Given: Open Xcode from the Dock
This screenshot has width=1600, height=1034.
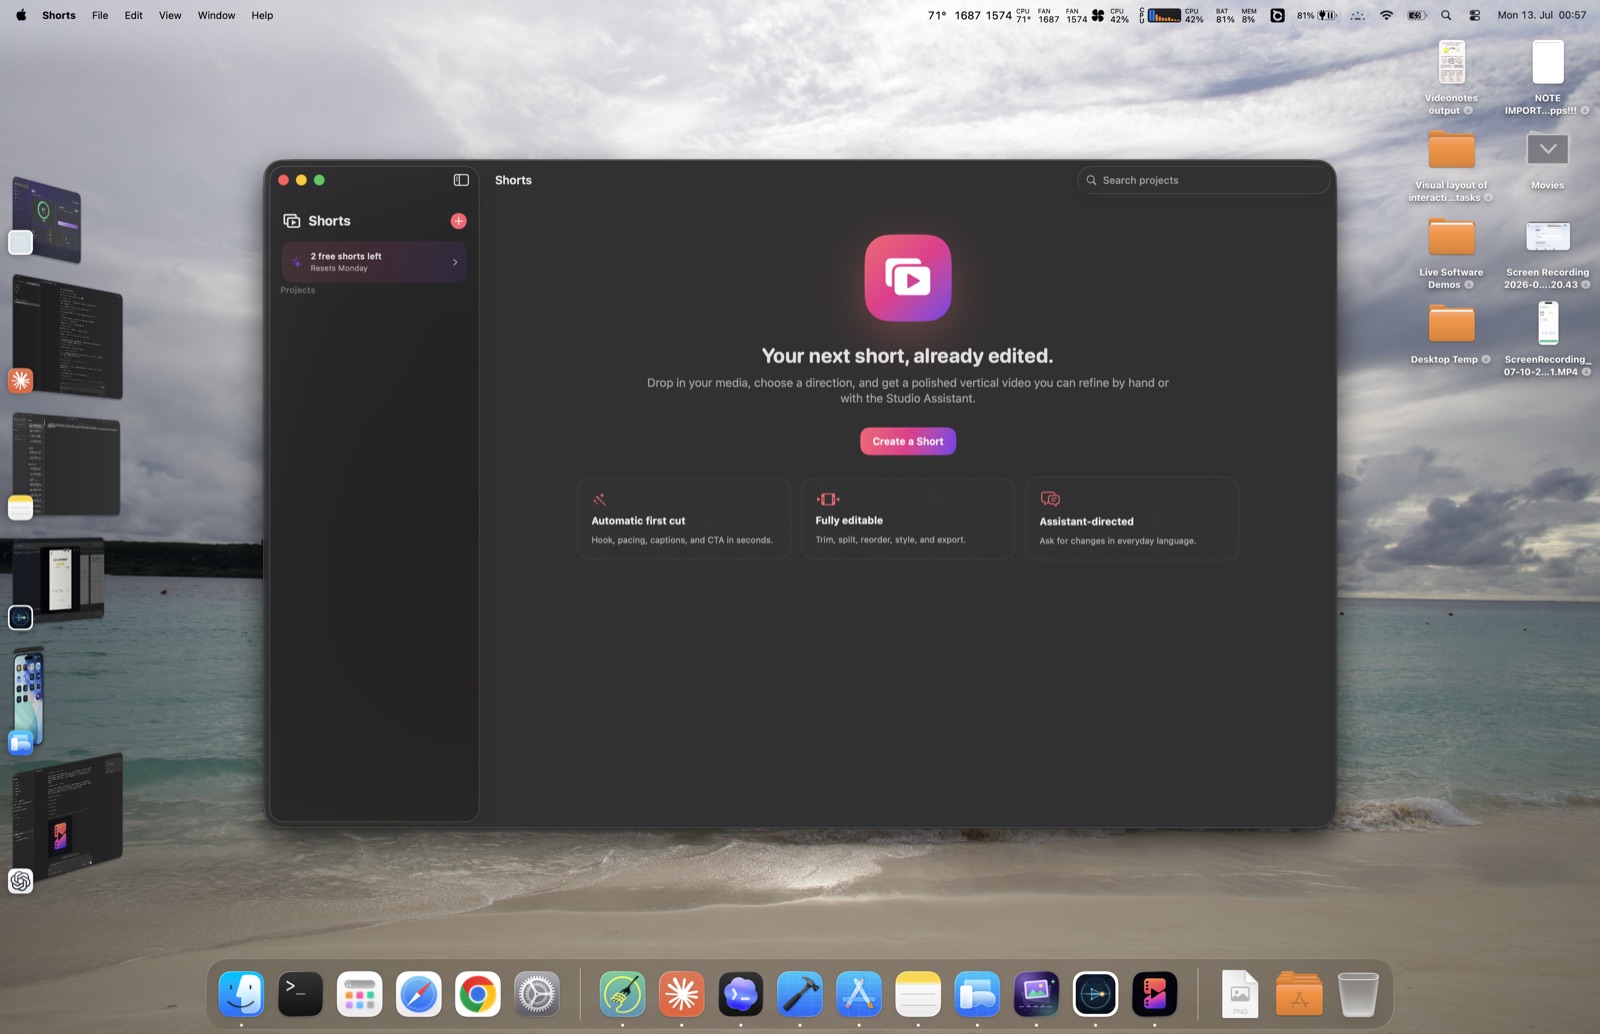Looking at the screenshot, I should pos(799,994).
